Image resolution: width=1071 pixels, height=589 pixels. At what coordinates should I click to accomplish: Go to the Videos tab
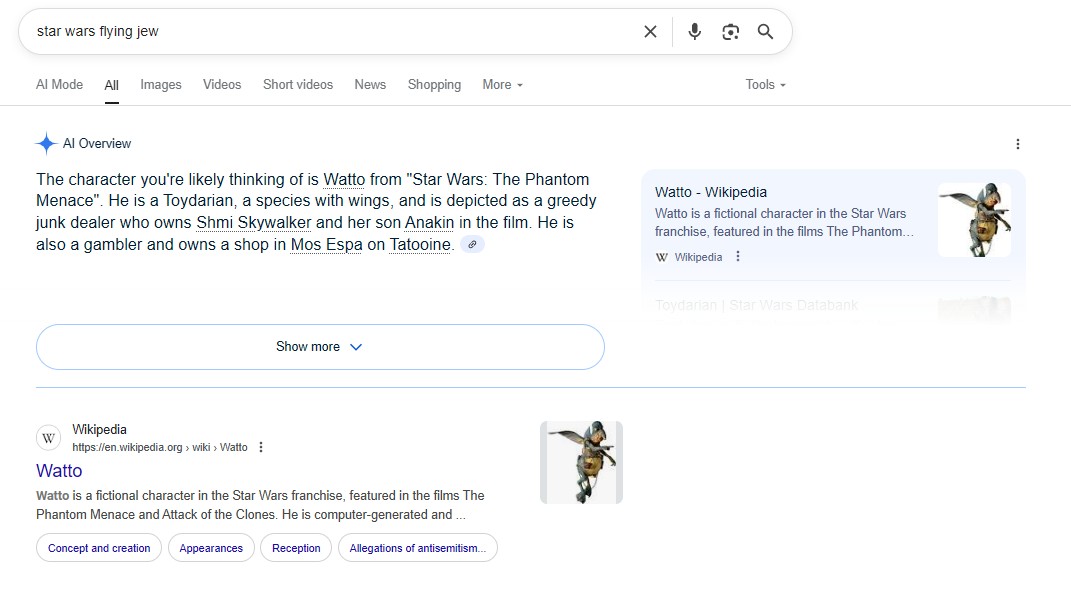222,85
